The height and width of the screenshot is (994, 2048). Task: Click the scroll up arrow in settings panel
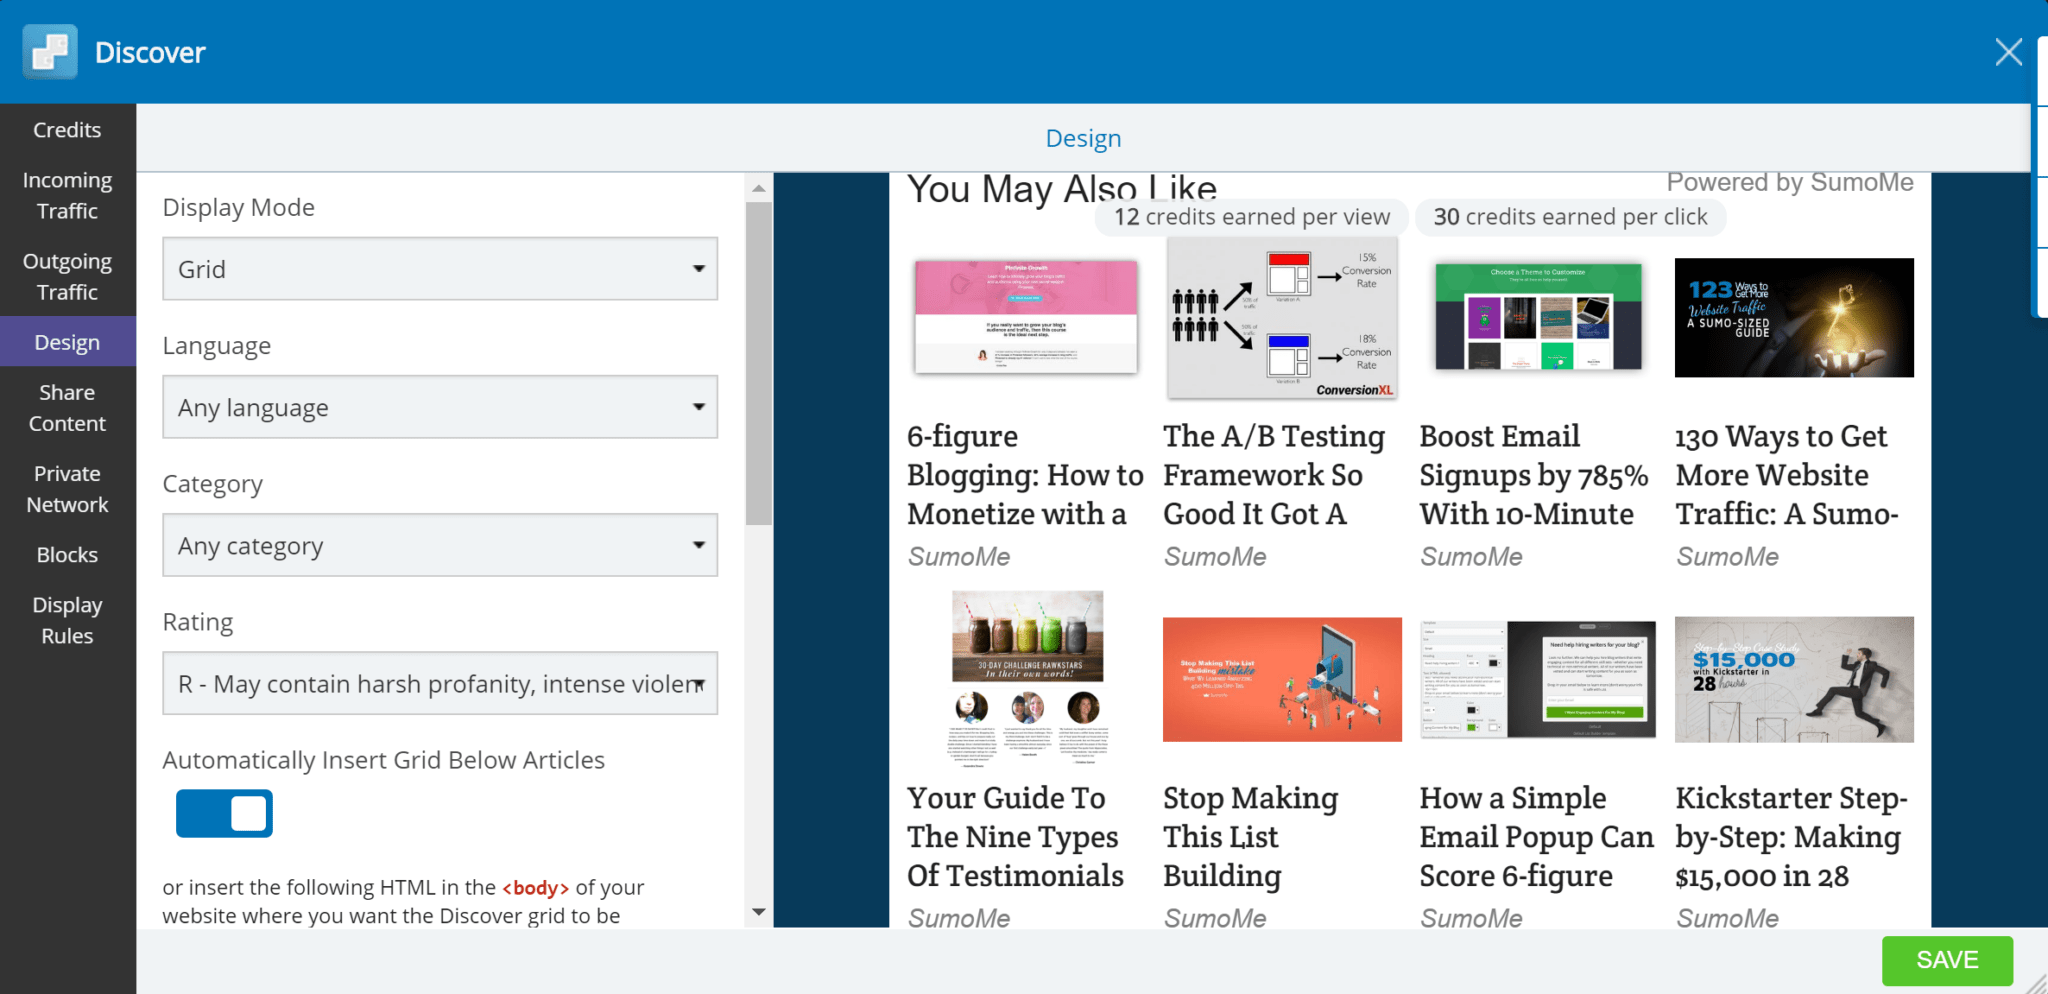point(759,188)
